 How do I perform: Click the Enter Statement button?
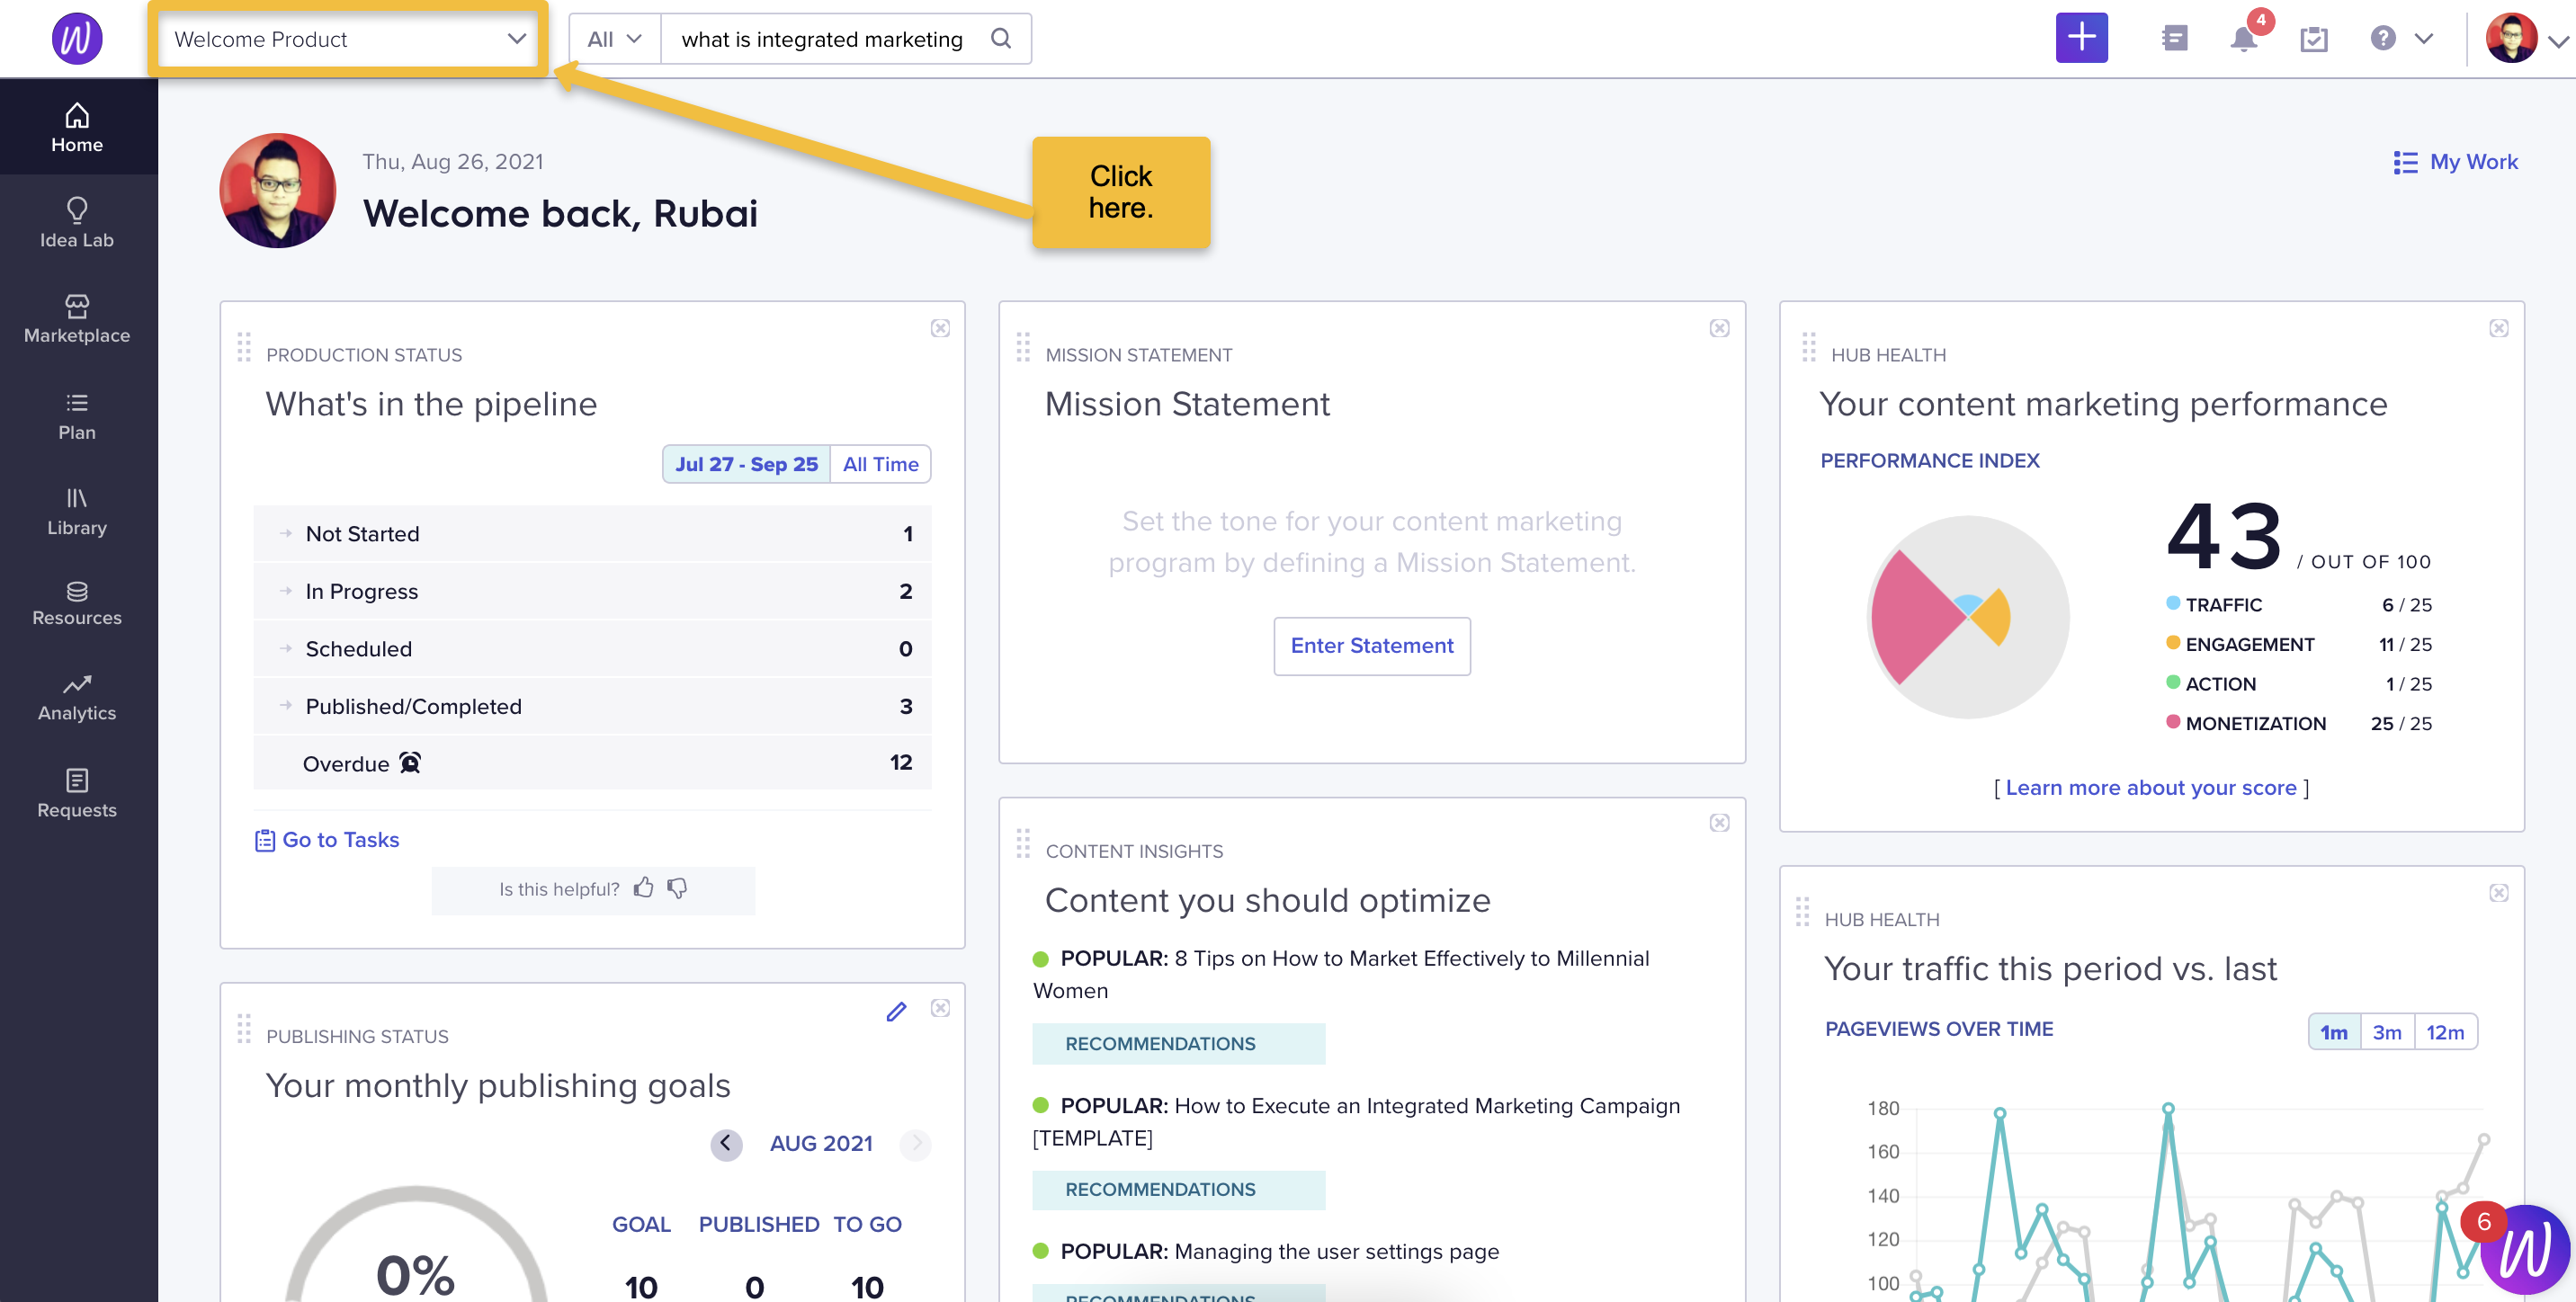point(1371,646)
